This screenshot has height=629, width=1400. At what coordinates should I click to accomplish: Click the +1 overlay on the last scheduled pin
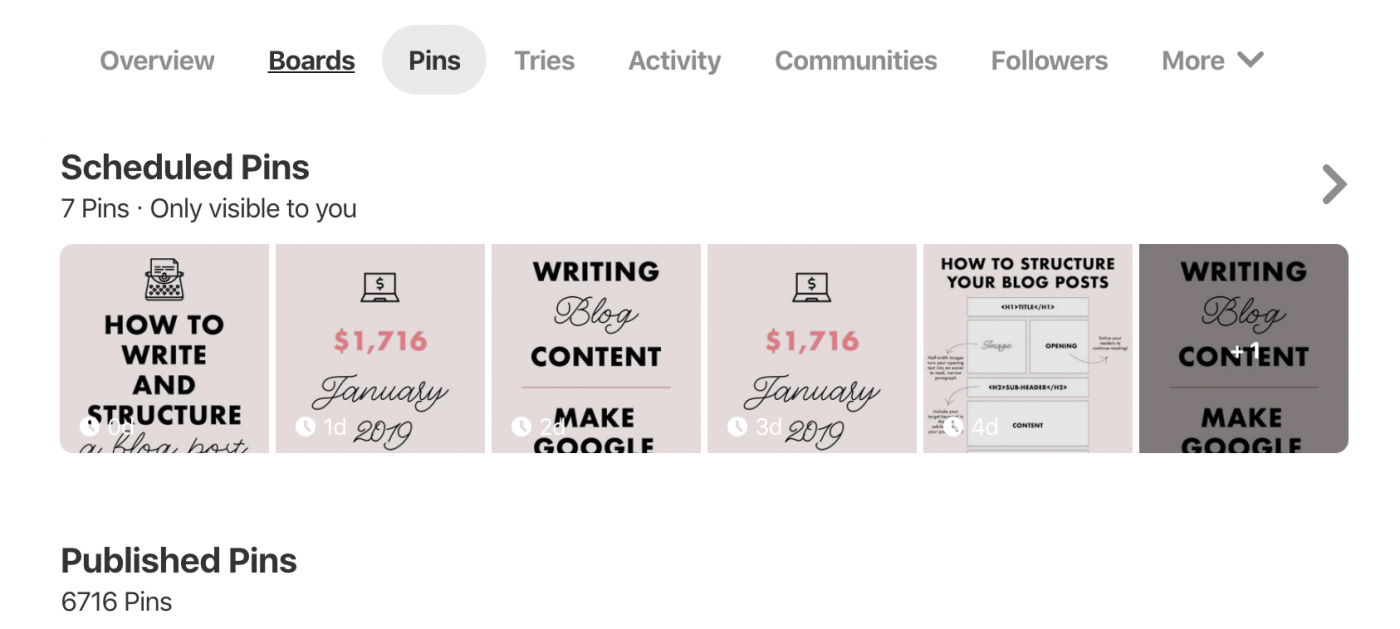tap(1247, 350)
